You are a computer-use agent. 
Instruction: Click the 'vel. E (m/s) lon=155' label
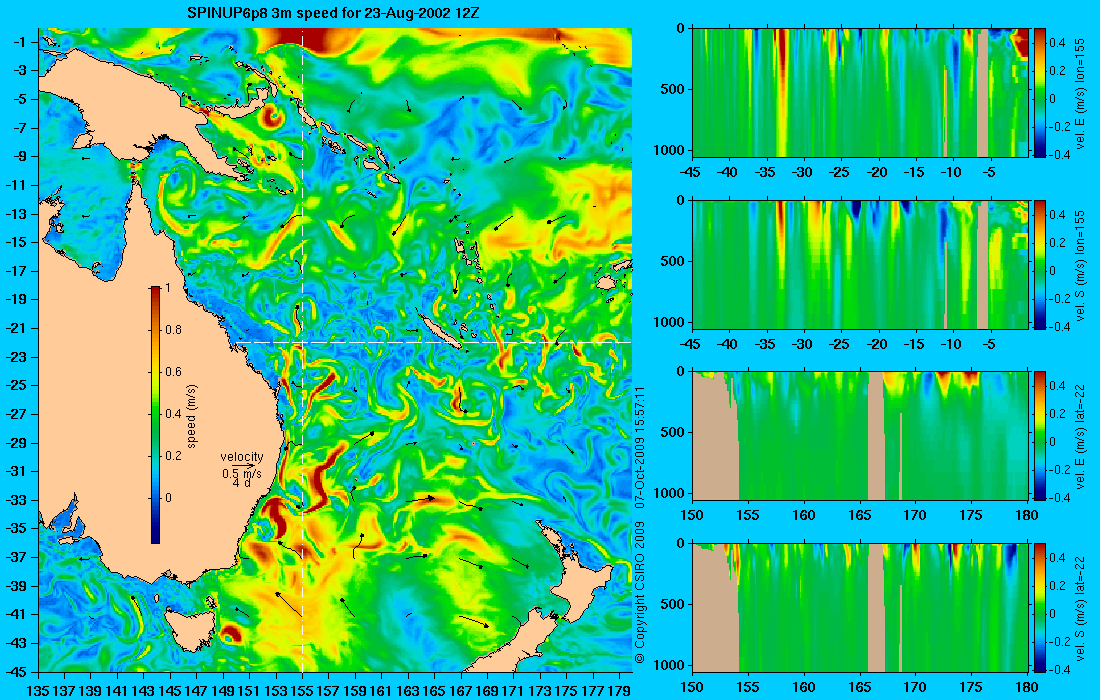1081,92
